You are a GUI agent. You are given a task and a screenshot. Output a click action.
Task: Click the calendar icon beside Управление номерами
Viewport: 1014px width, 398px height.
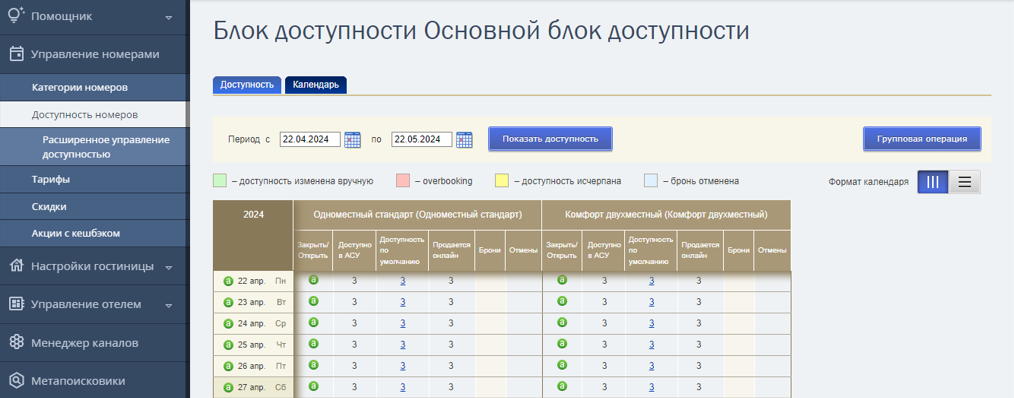[x=17, y=54]
